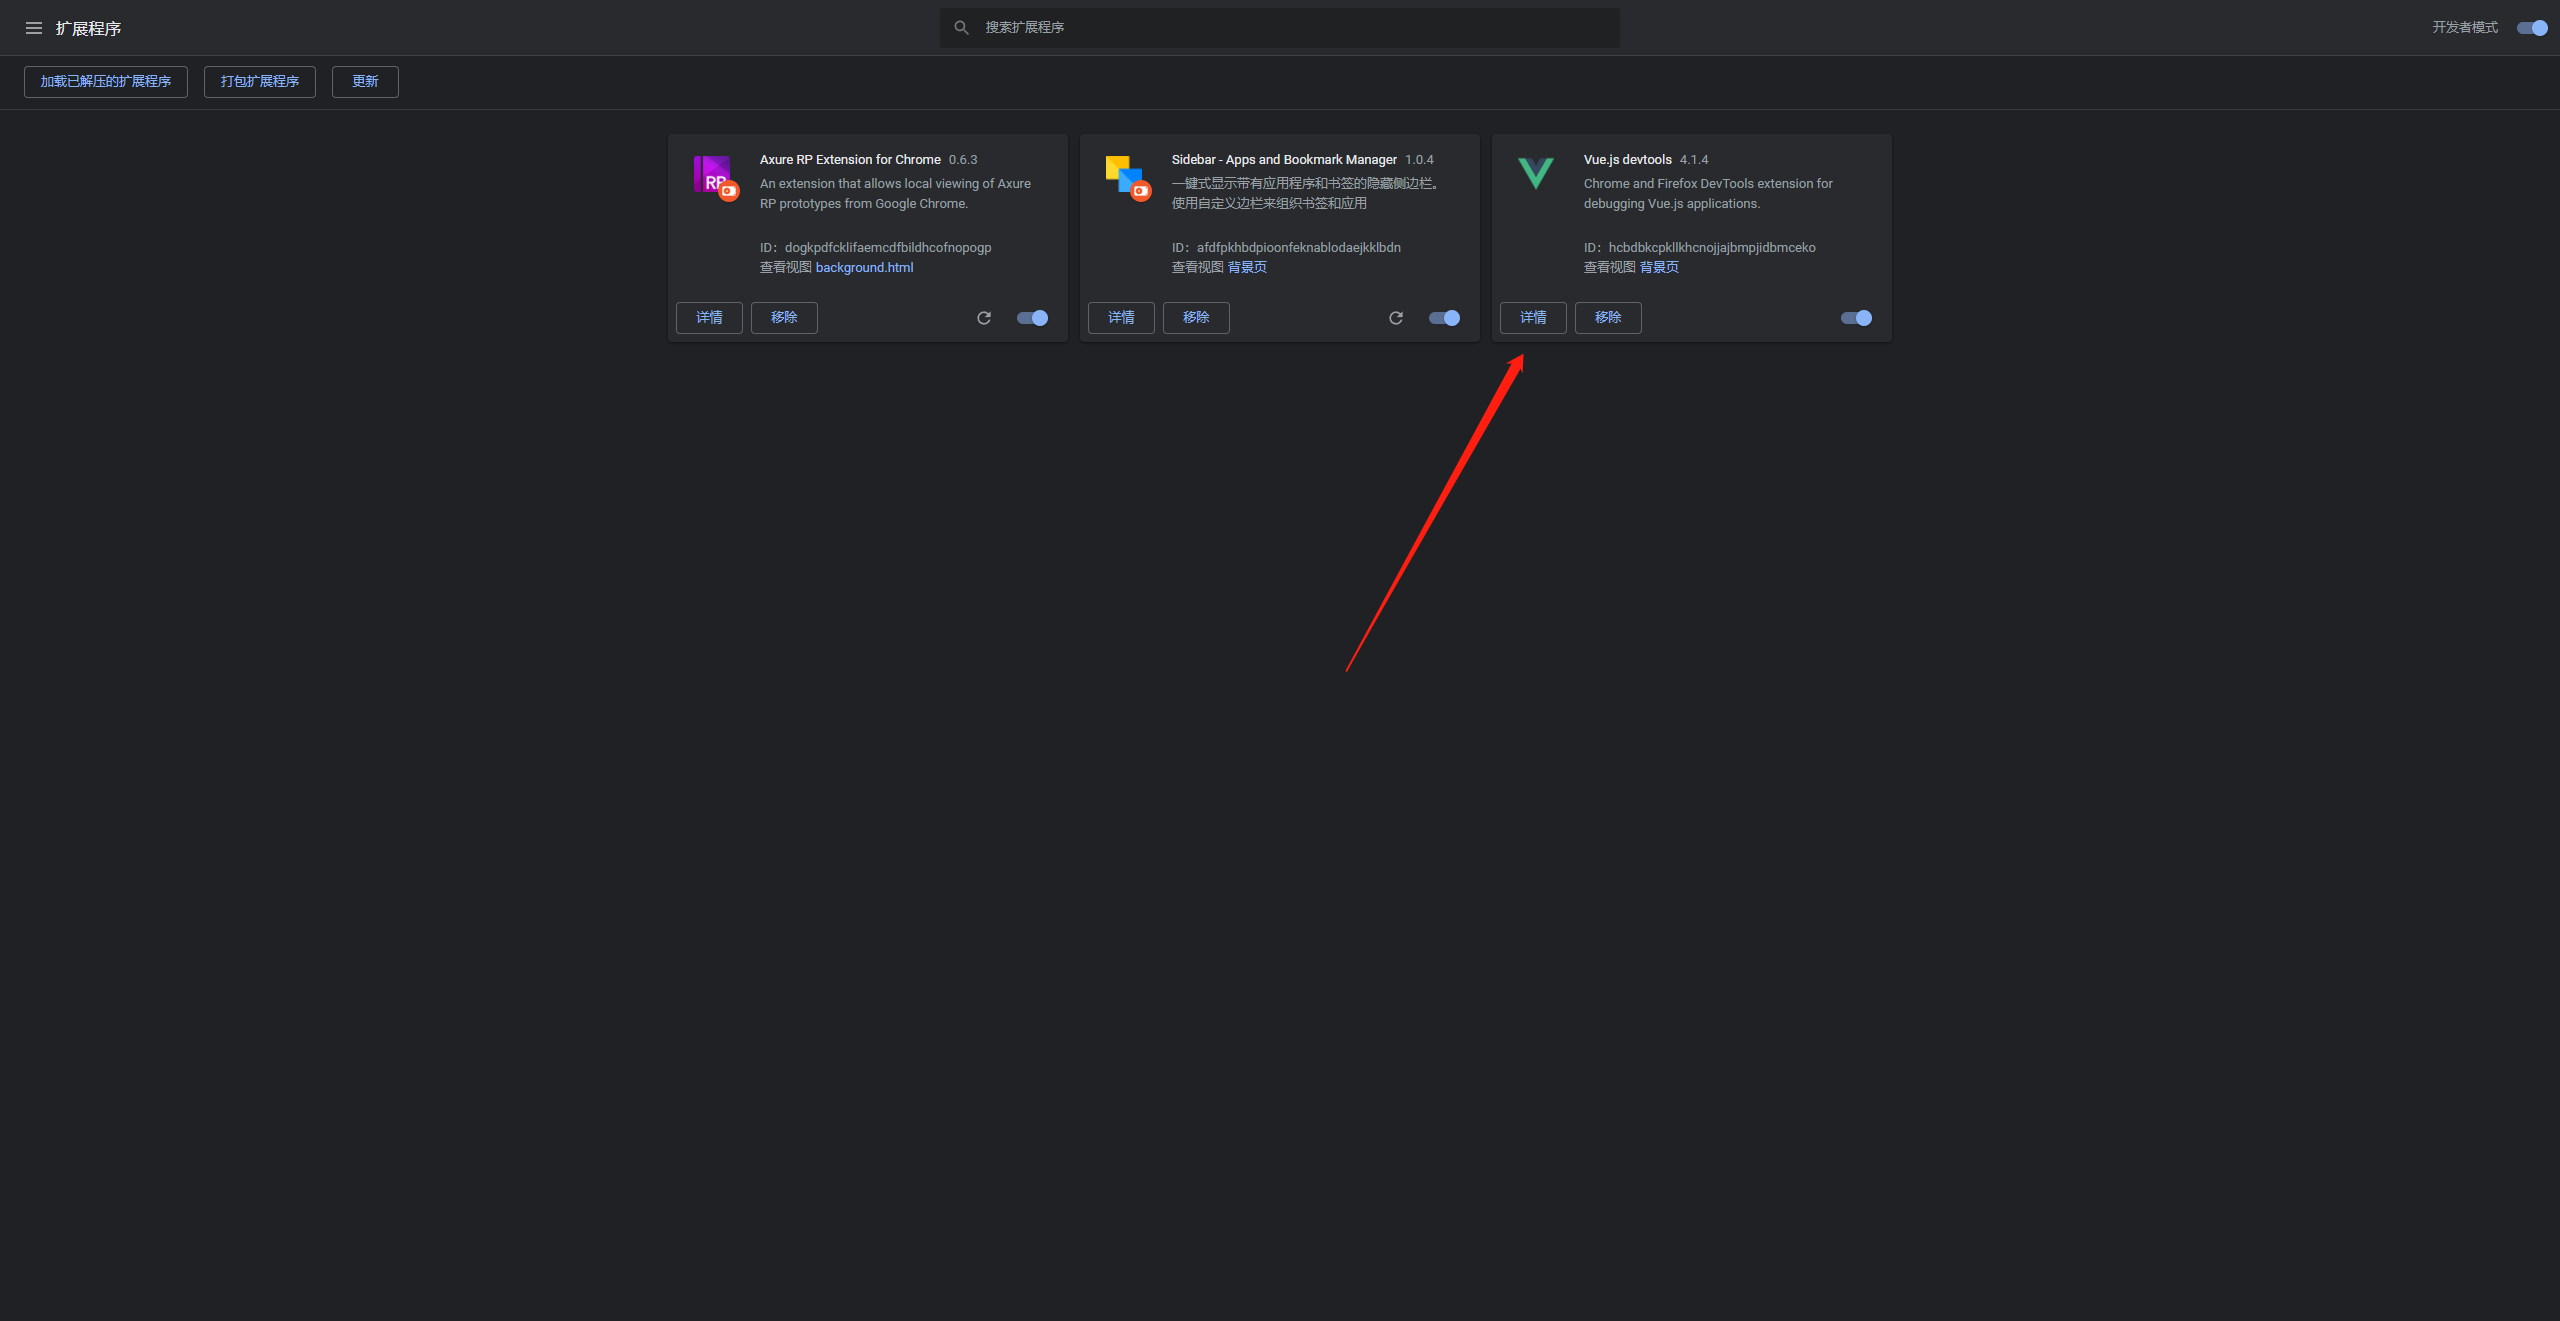The width and height of the screenshot is (2560, 1321).
Task: Click 加载已解压的扩展程序 button
Action: click(x=106, y=82)
